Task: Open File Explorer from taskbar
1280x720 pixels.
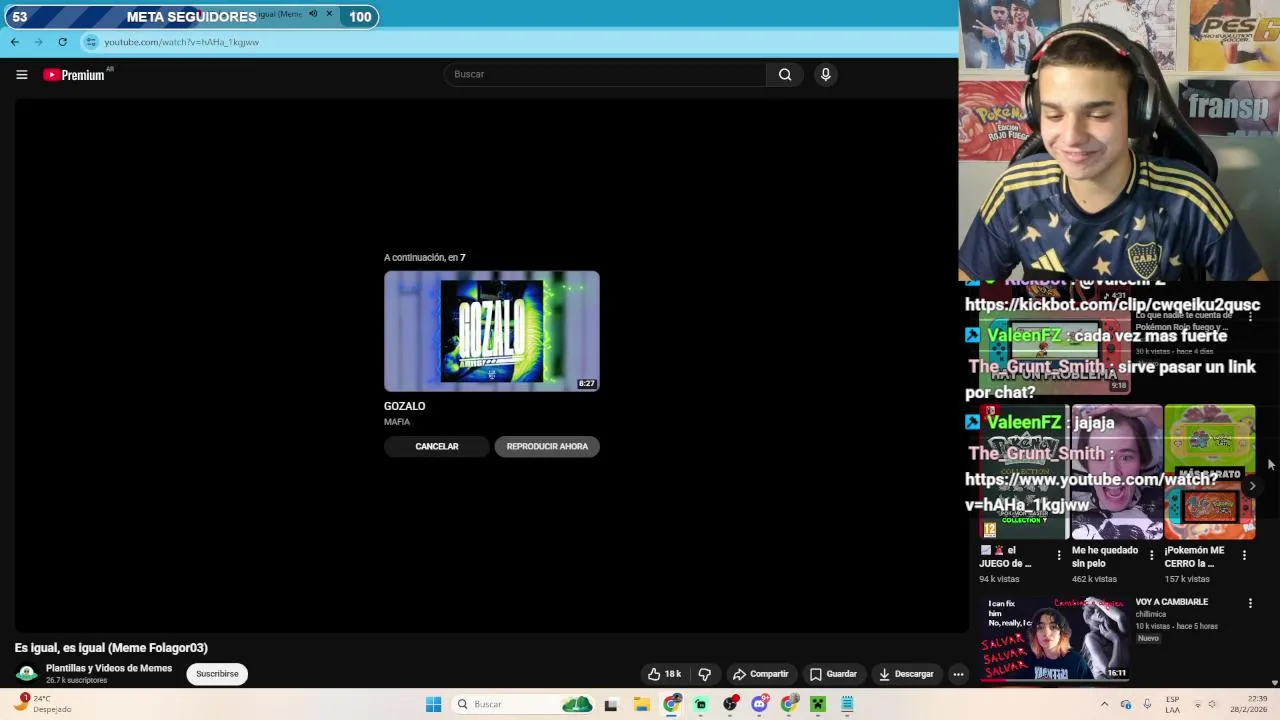Action: [642, 704]
